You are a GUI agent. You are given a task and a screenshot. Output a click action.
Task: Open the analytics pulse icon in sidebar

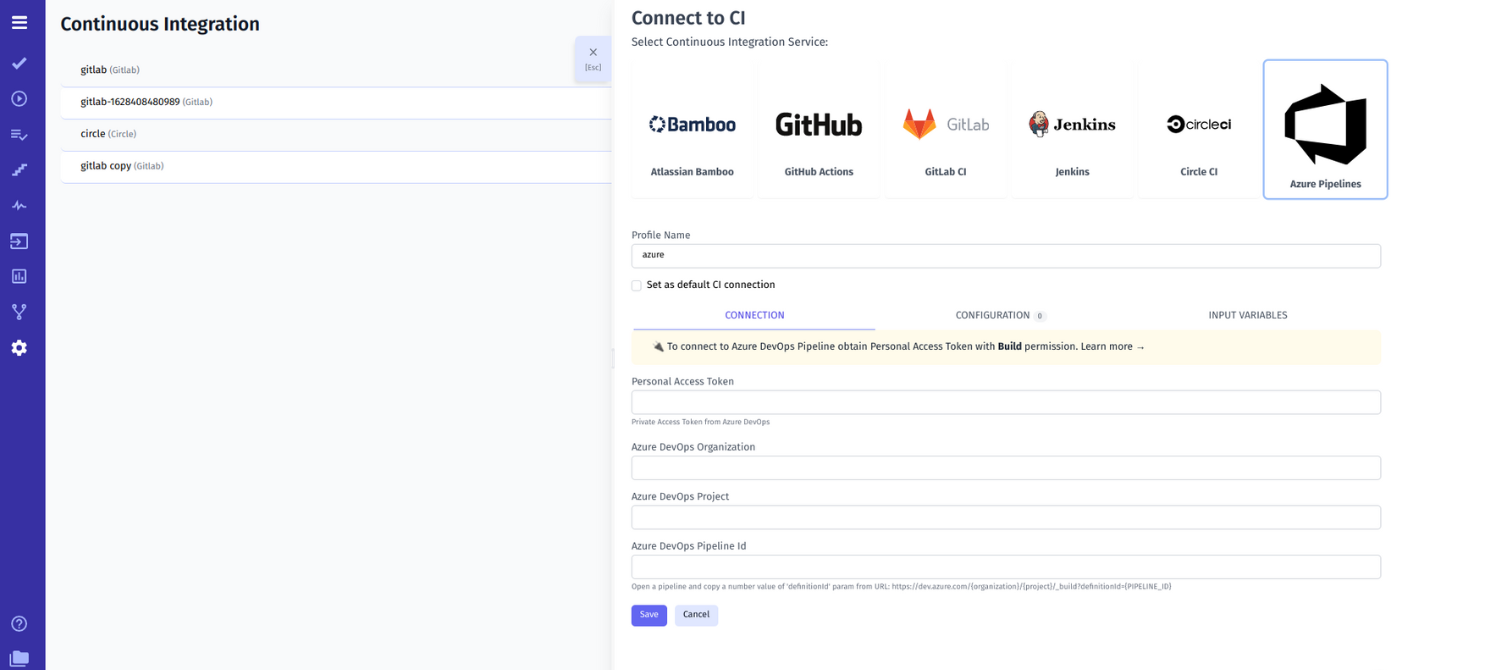(20, 205)
